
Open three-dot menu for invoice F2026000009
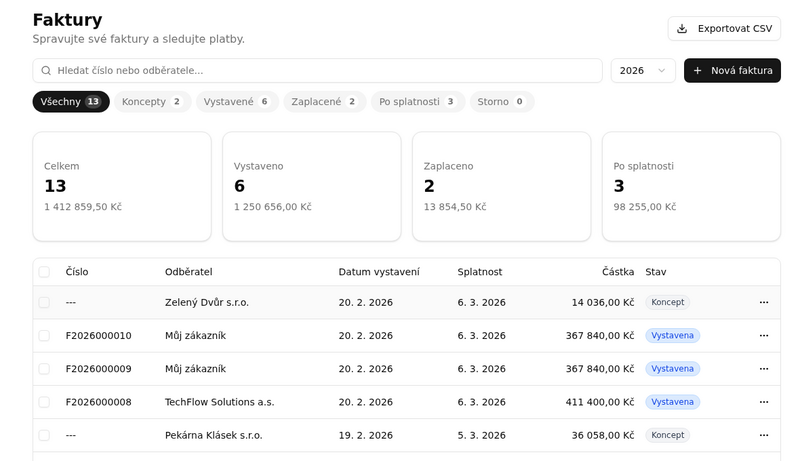tap(763, 369)
